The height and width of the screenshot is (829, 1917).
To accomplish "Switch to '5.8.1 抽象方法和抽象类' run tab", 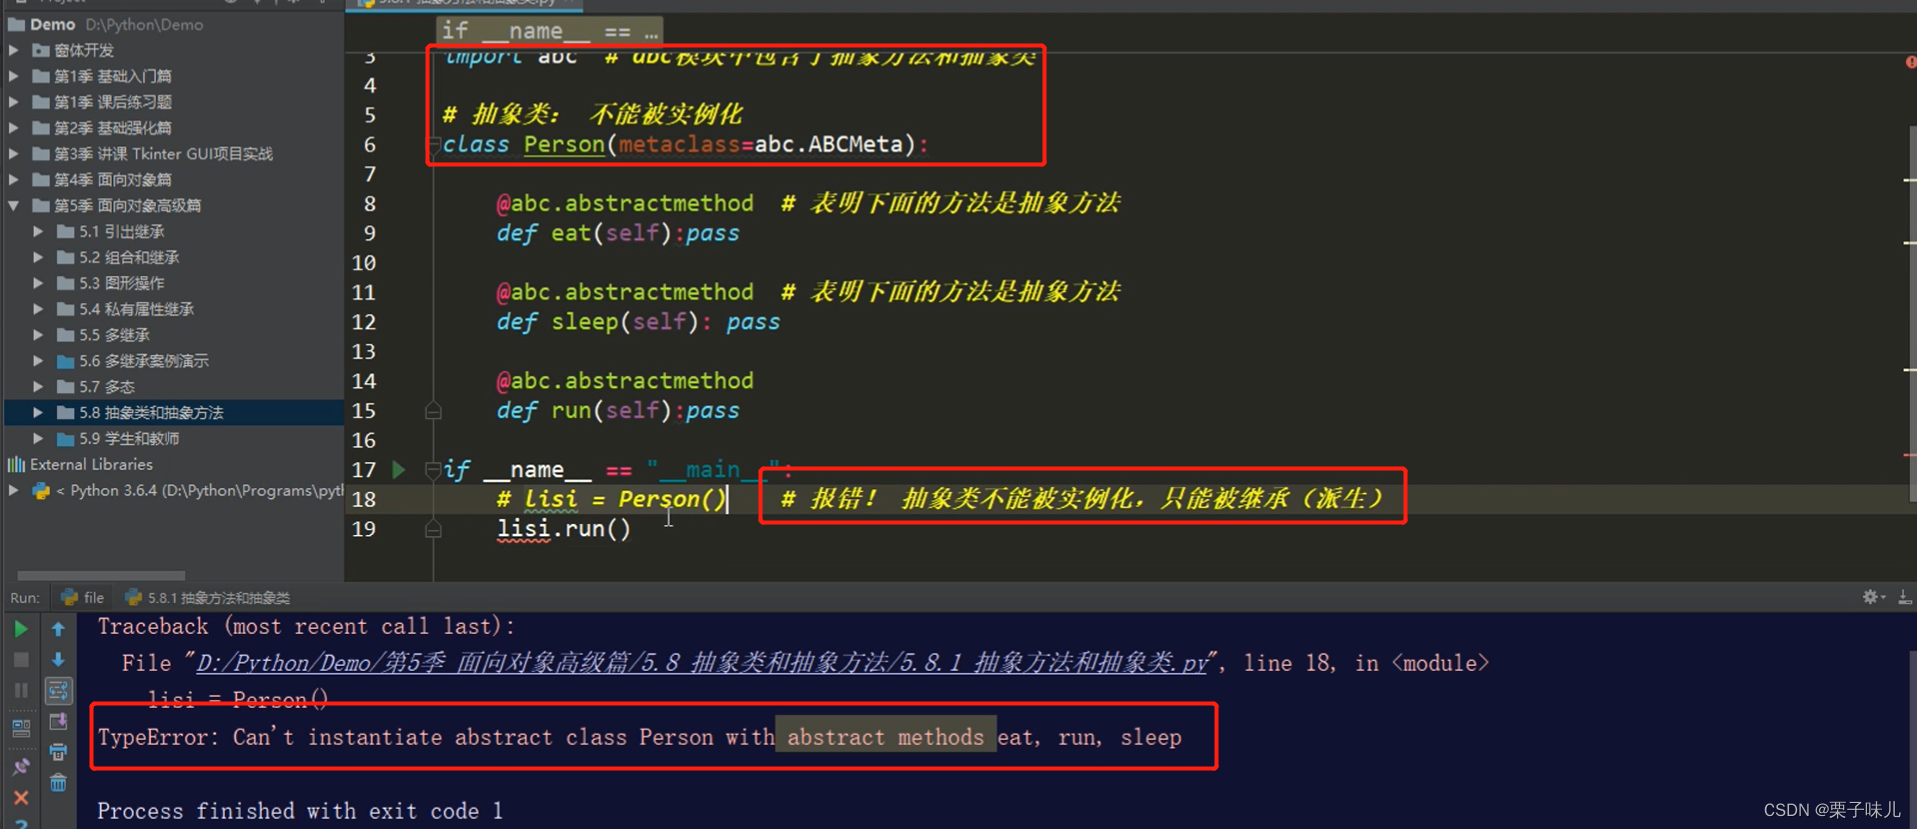I will 208,597.
